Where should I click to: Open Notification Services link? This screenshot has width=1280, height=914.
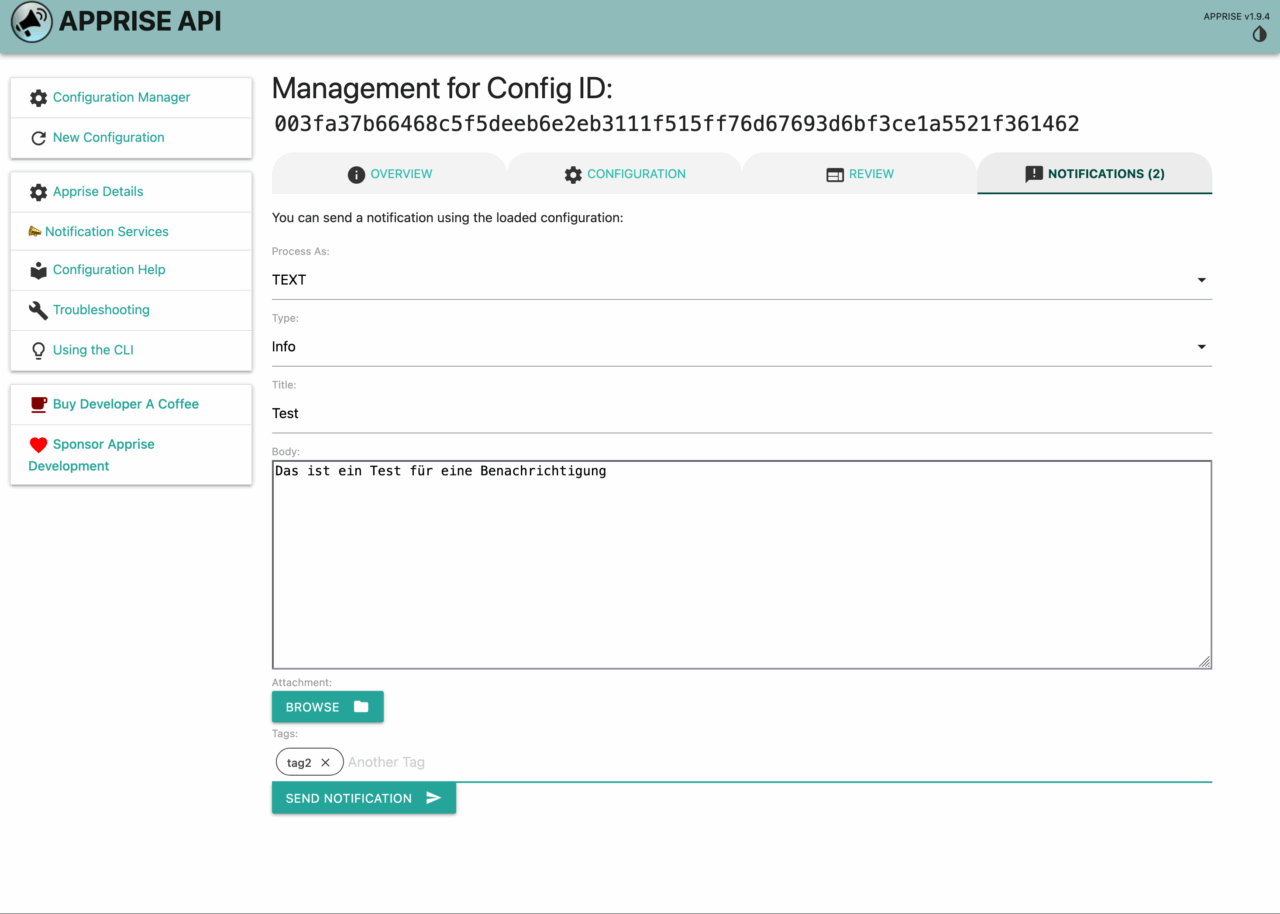coord(107,231)
